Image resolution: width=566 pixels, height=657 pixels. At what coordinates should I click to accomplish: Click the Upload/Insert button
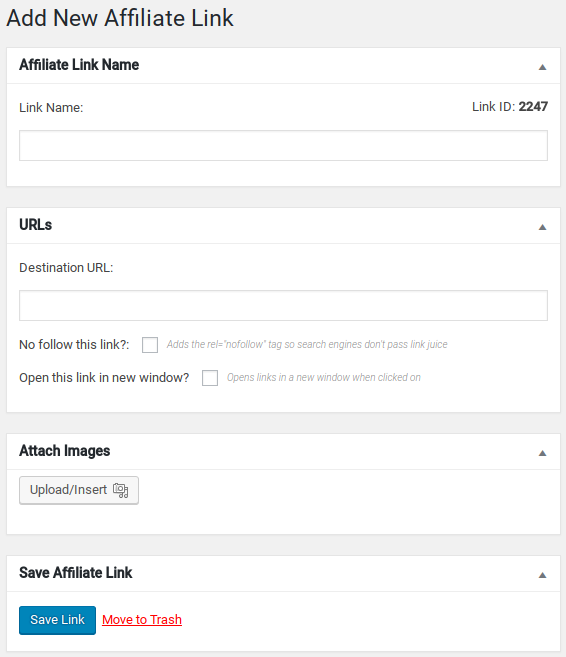(79, 490)
